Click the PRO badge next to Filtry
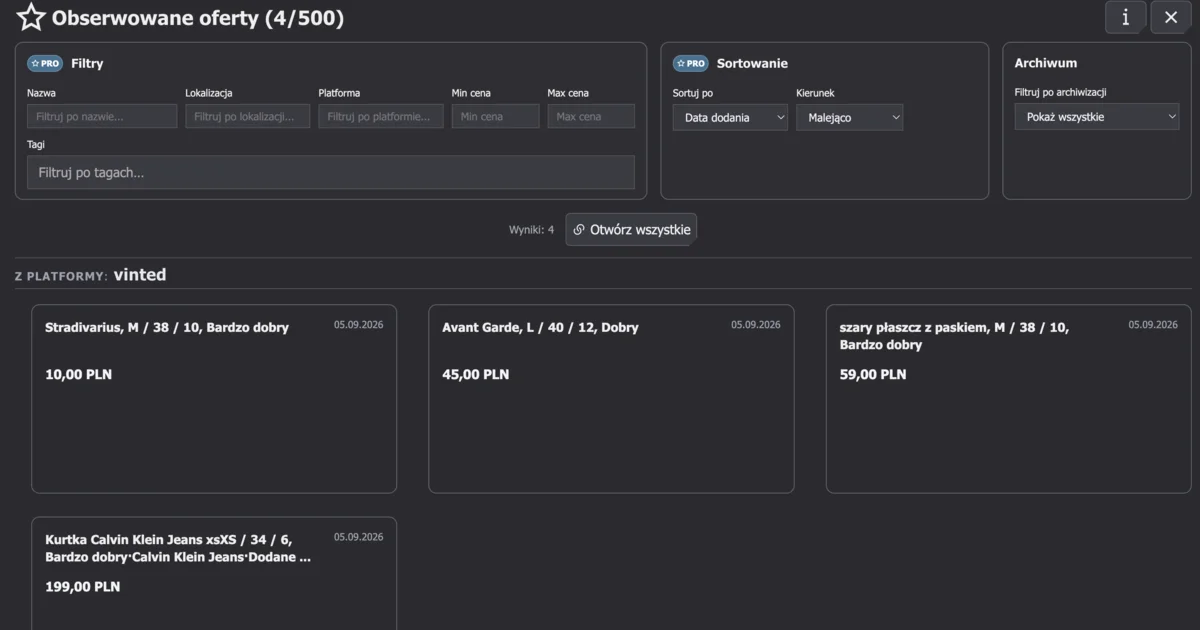Viewport: 1200px width, 630px height. (x=45, y=63)
